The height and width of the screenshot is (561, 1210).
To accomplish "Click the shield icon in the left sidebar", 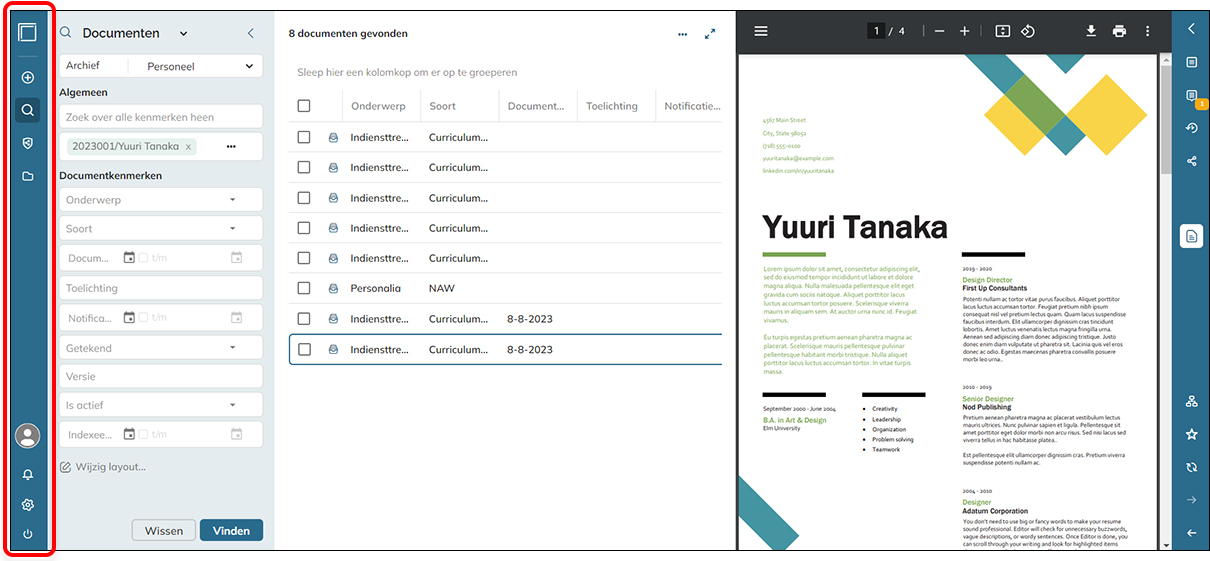I will coord(28,143).
